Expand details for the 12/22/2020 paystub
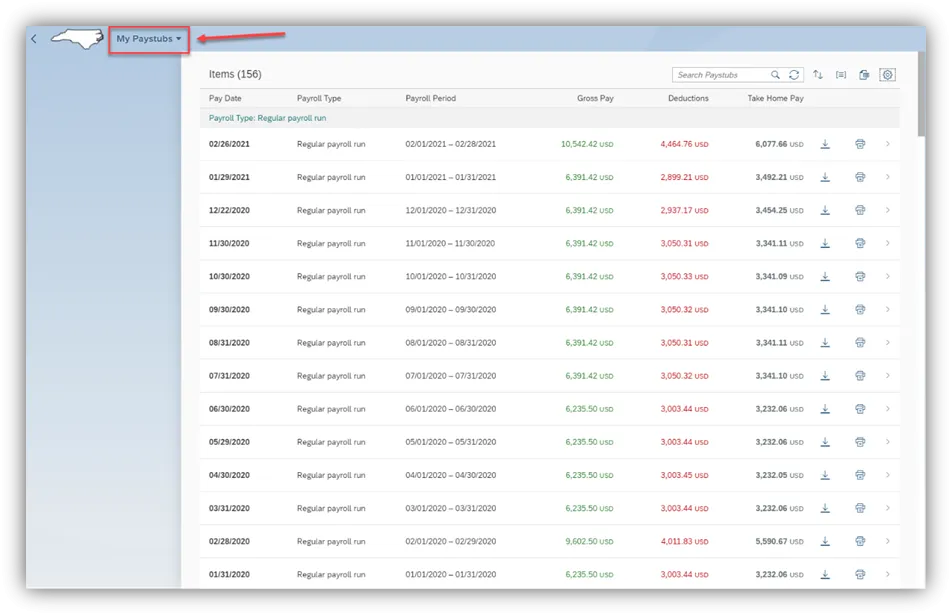 888,210
